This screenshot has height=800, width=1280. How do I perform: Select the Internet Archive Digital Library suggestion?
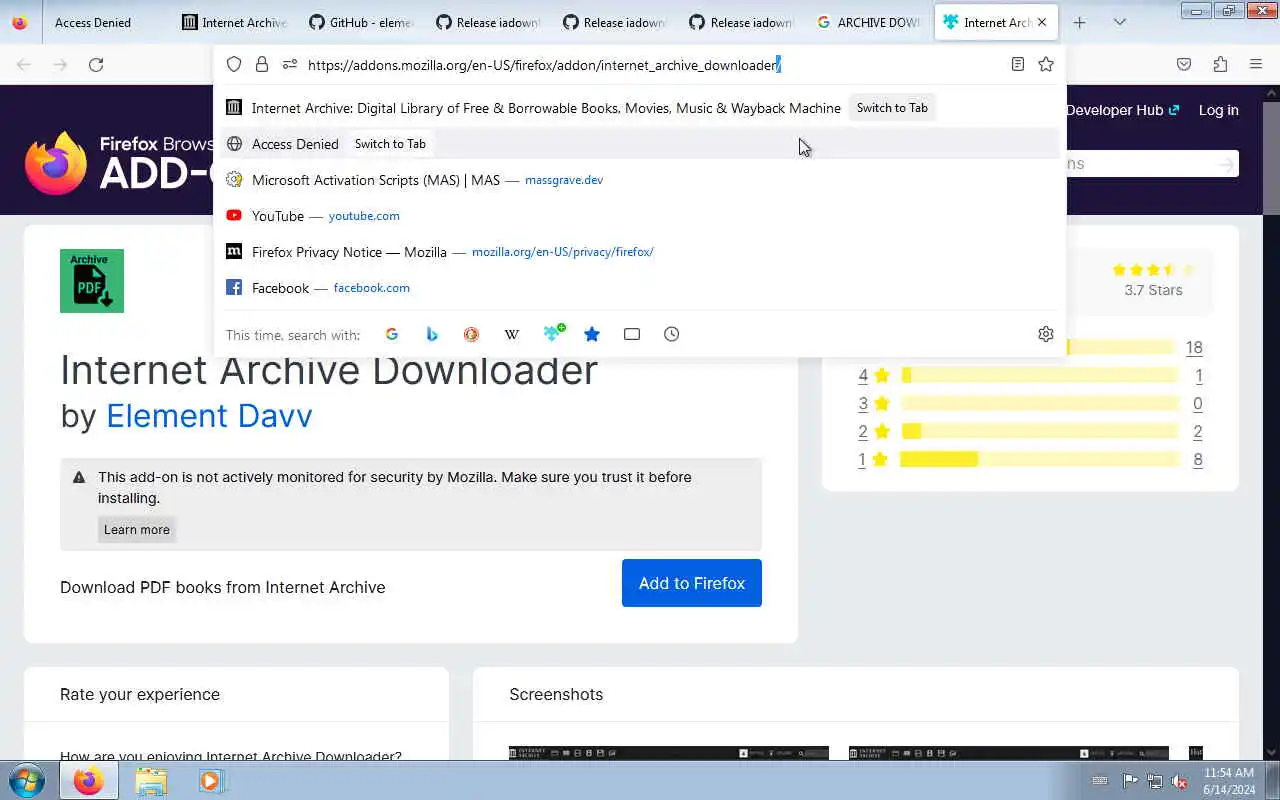pos(640,108)
